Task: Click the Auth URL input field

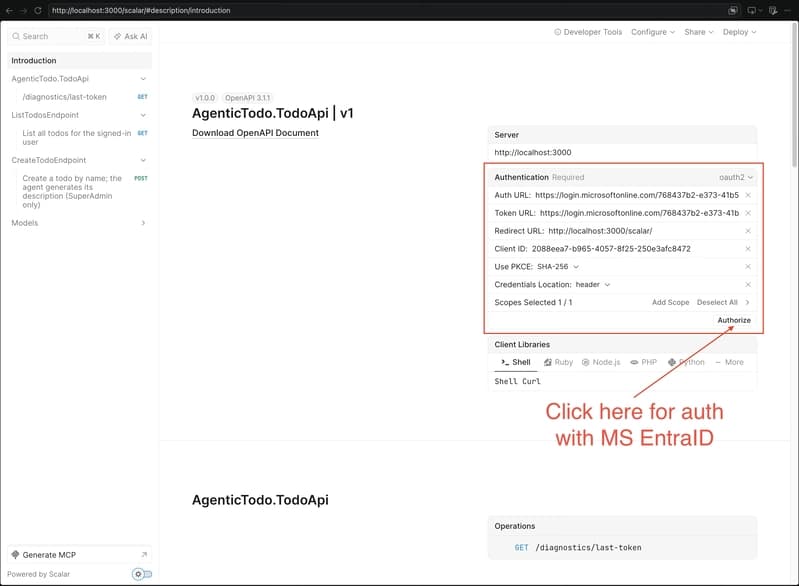Action: (636, 195)
